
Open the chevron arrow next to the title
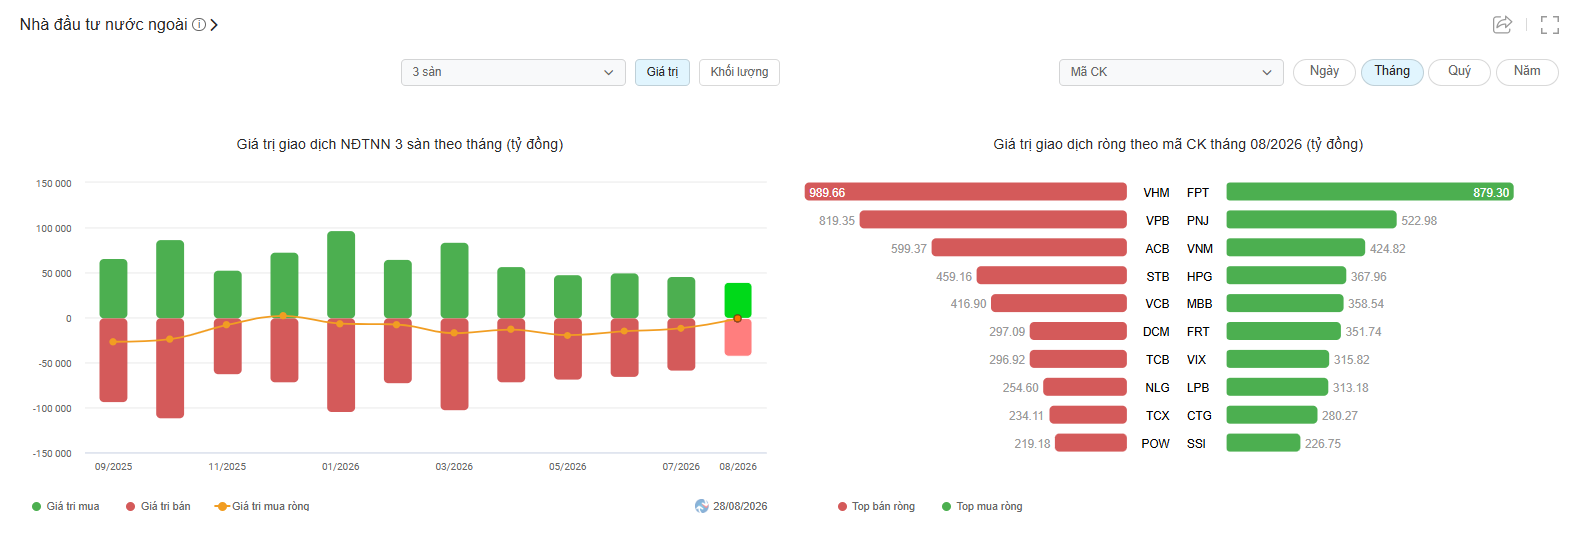214,24
